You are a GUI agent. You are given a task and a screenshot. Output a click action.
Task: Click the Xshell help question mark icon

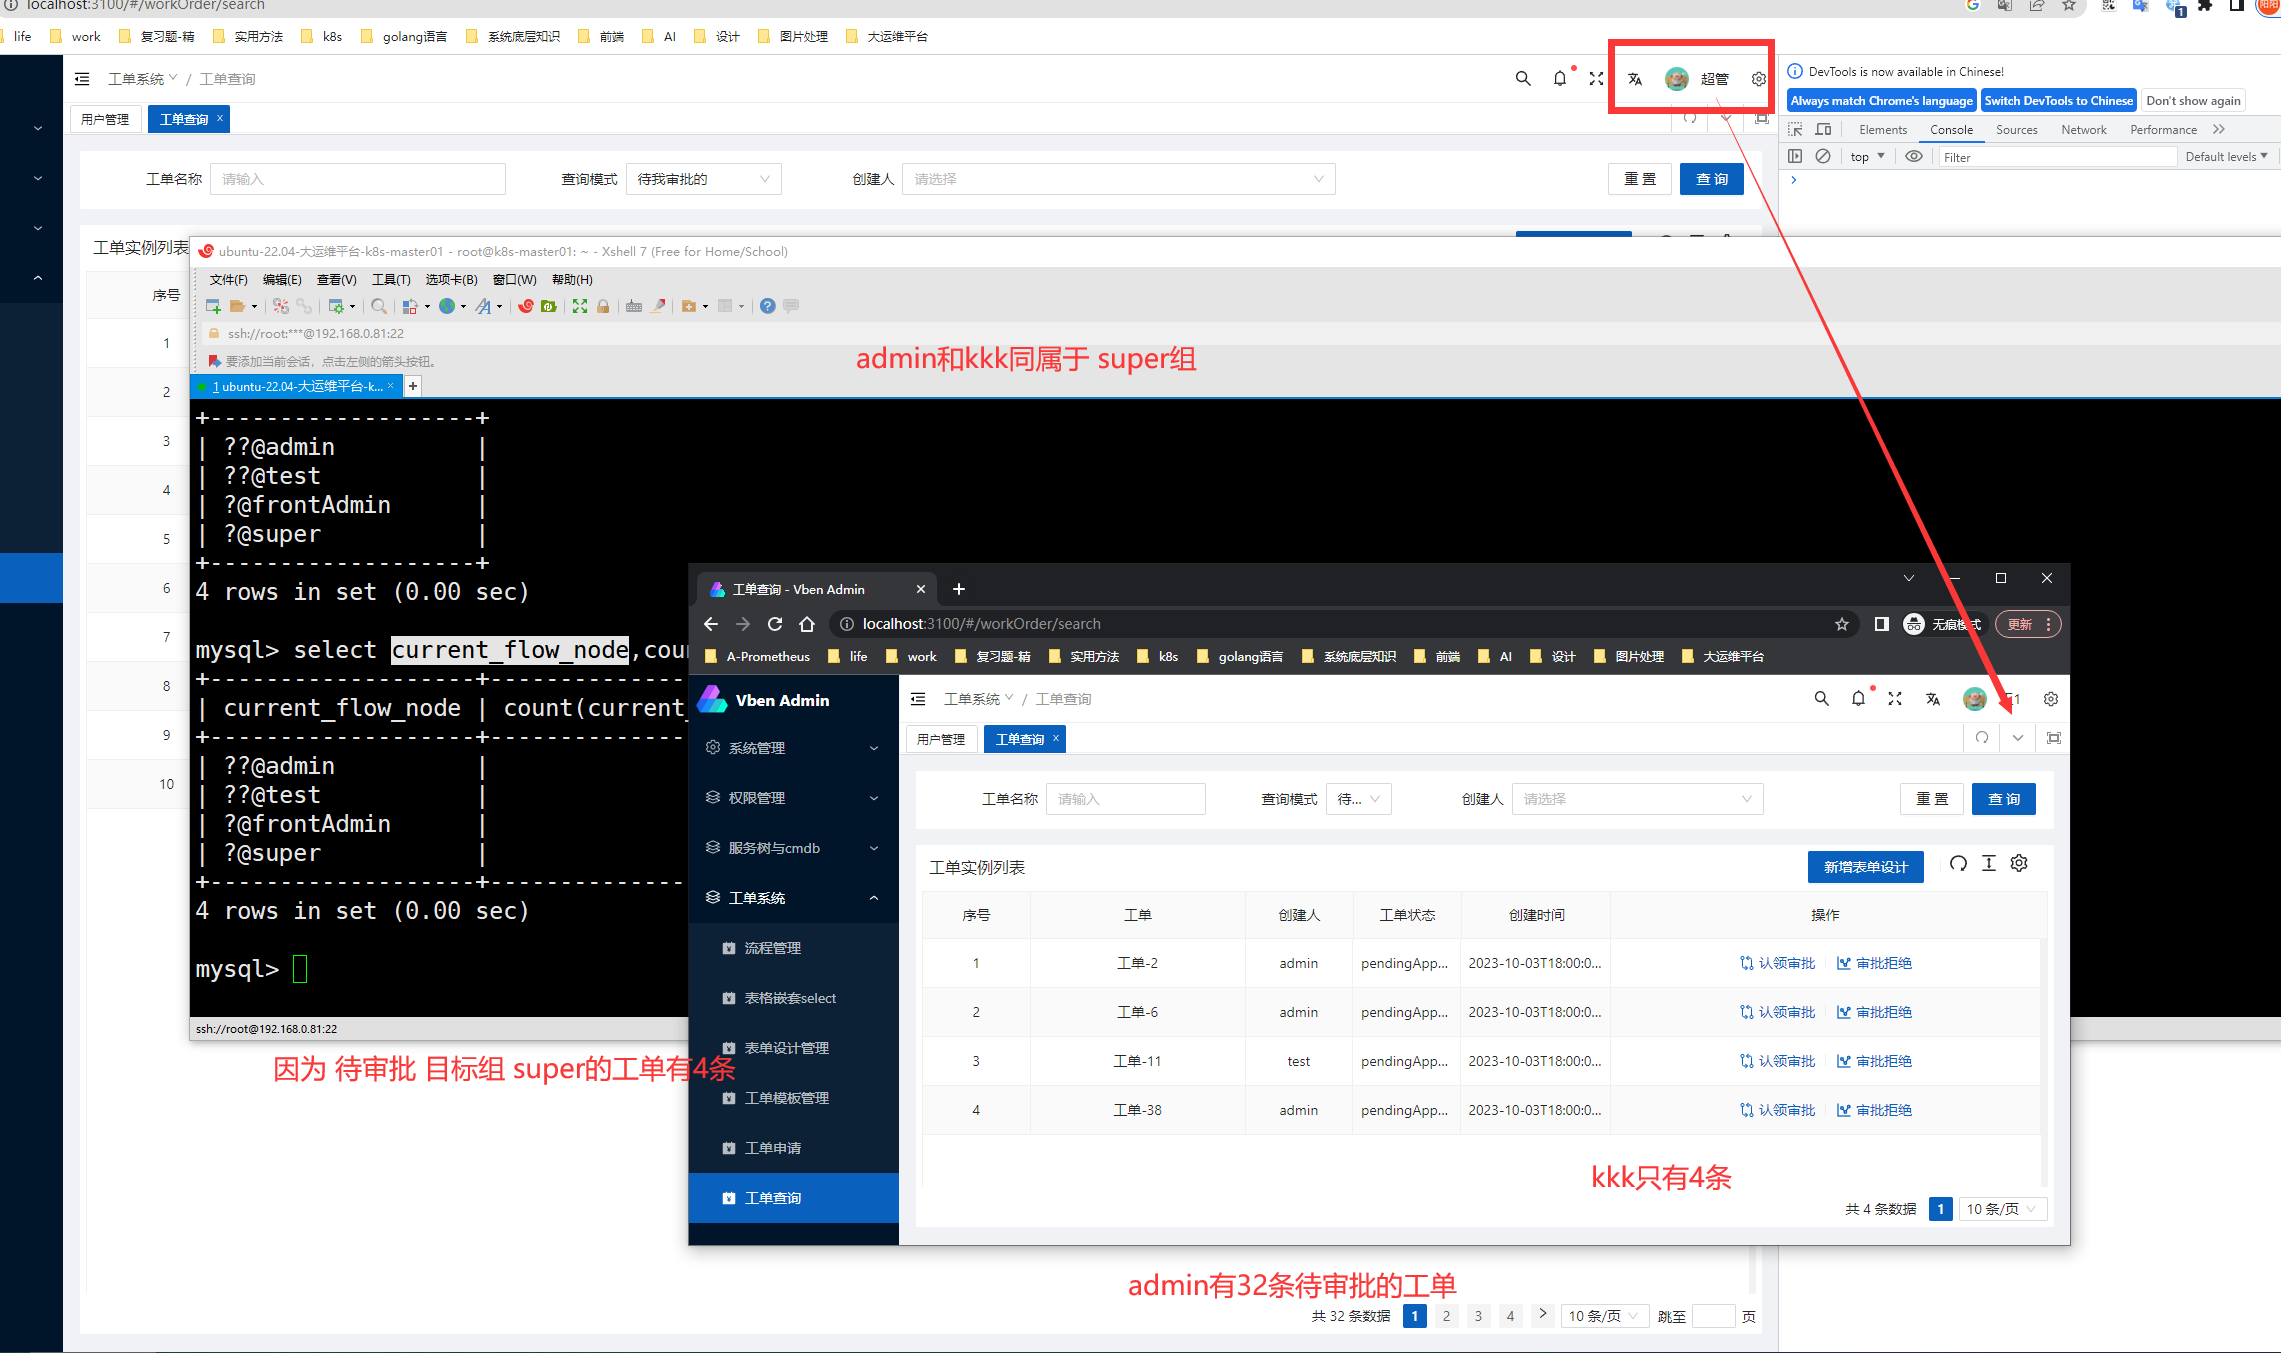[x=767, y=306]
